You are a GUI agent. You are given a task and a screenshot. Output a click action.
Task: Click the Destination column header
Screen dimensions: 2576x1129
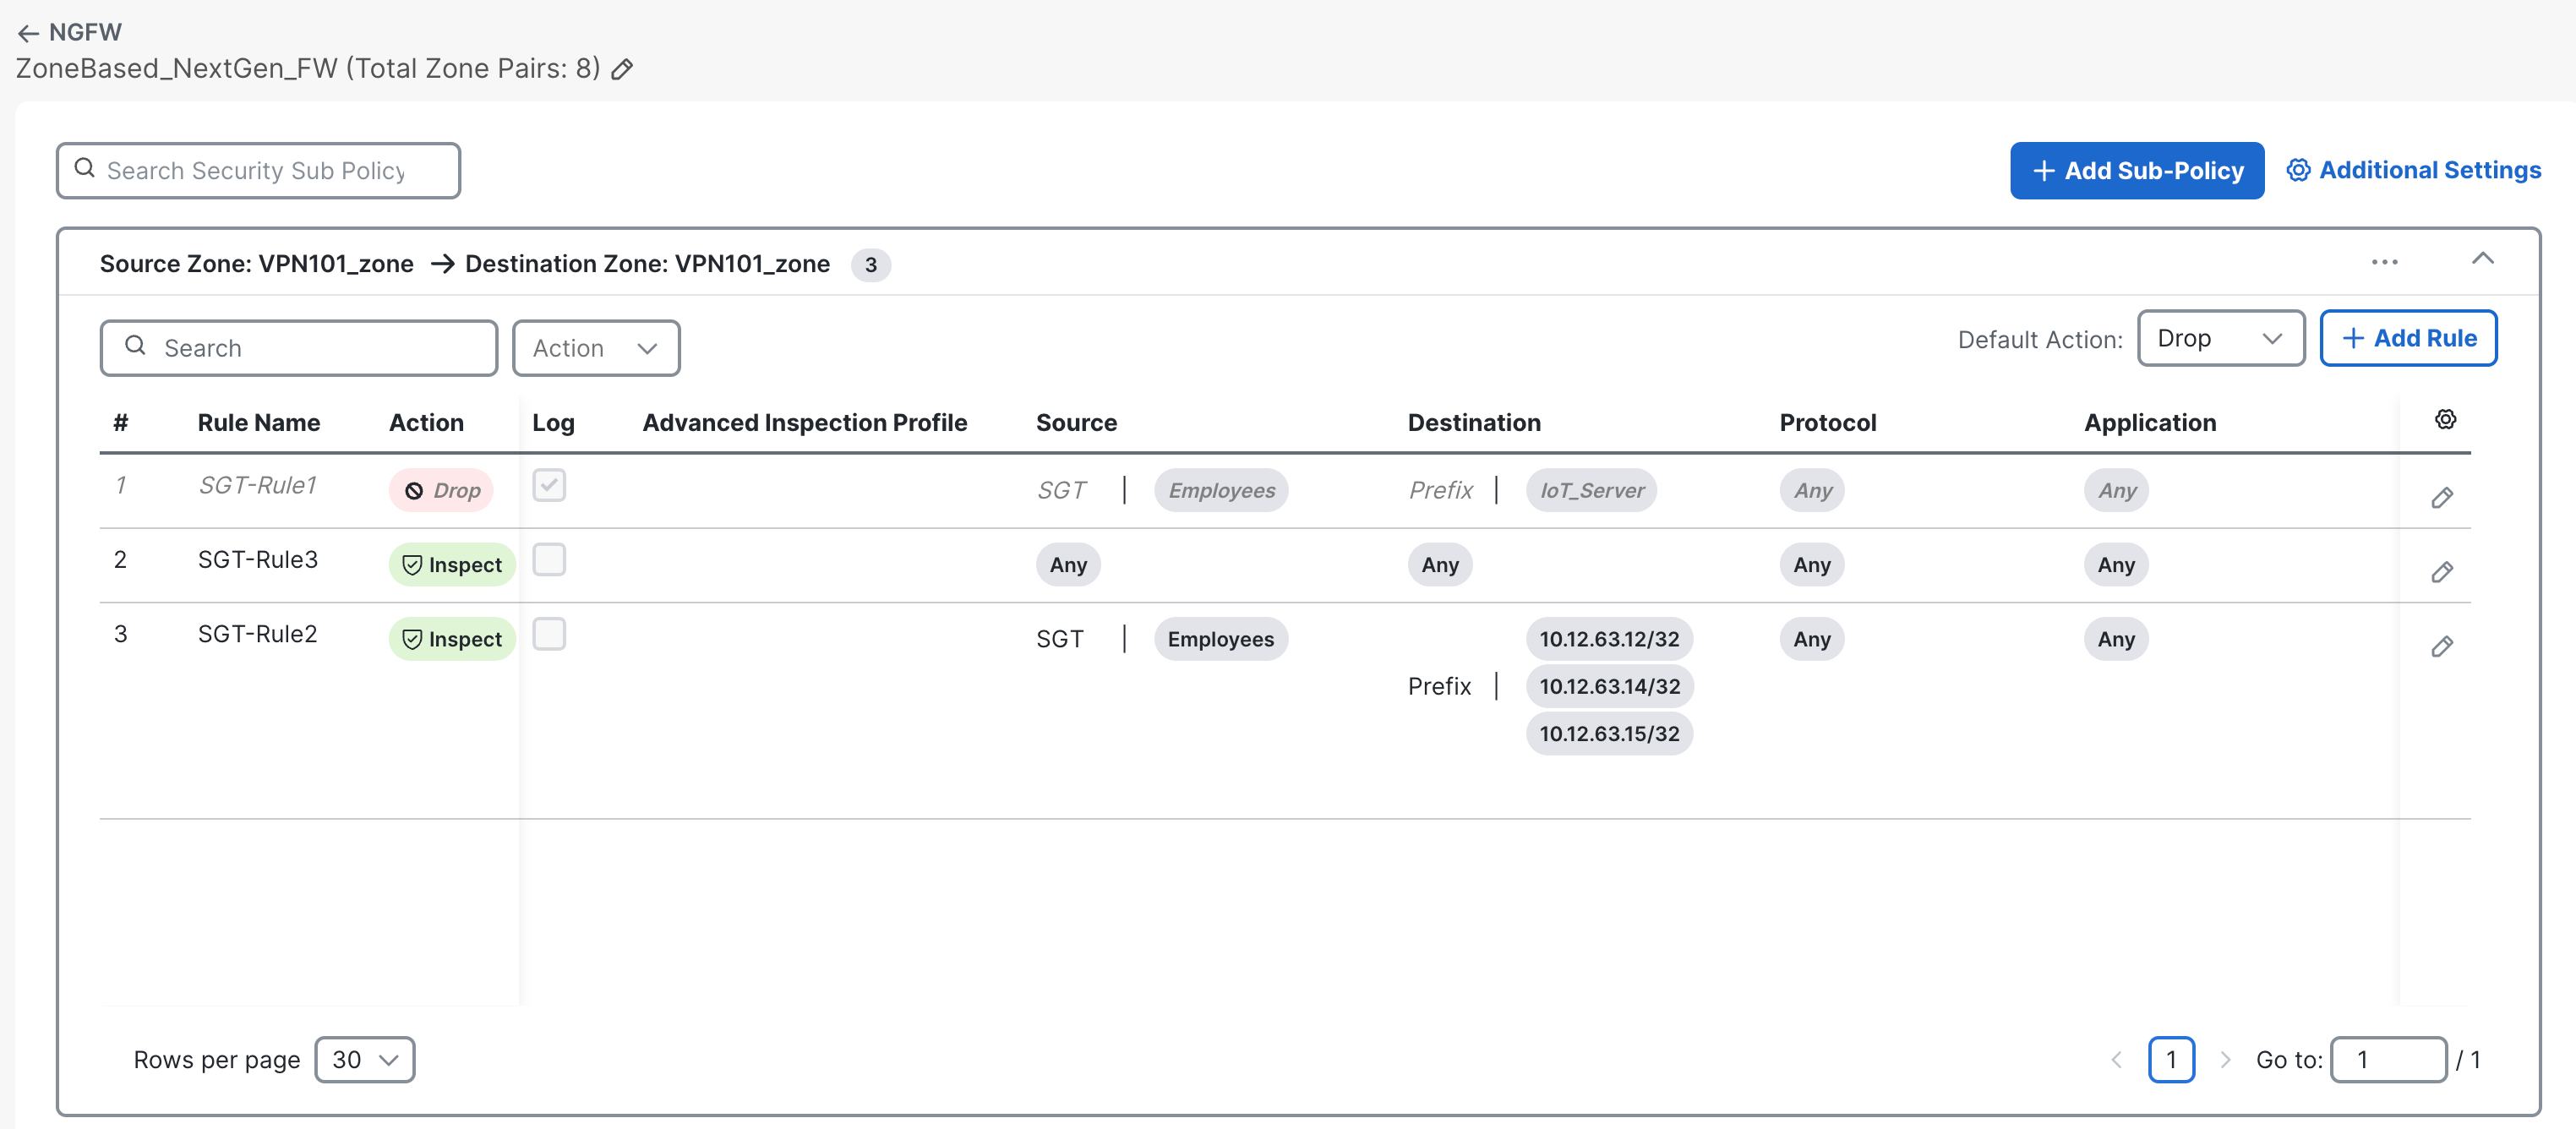coord(1474,423)
